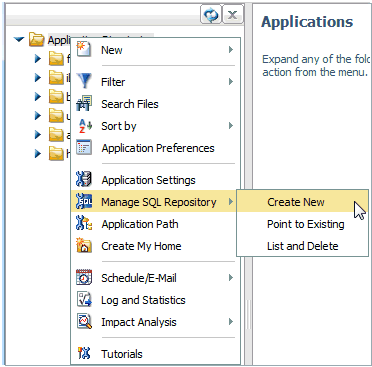Choose Point to Existing repository option
Viewport: 372px width, 367px height.
pos(305,224)
